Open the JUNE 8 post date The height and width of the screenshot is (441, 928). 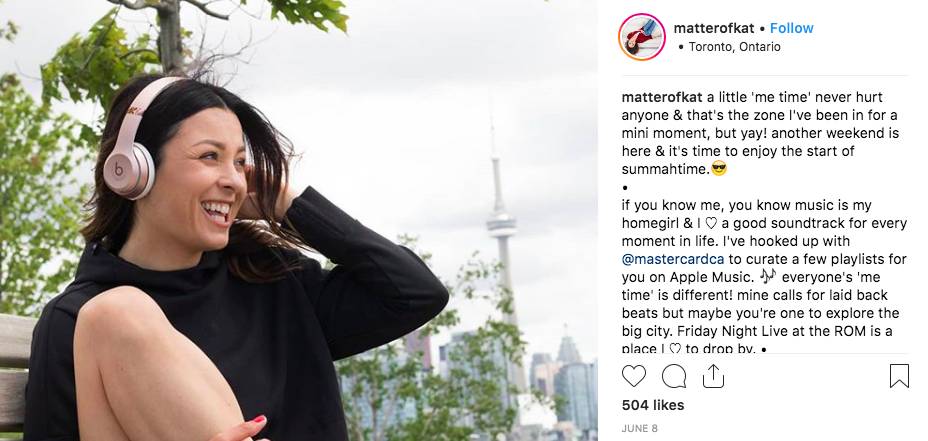[x=639, y=429]
